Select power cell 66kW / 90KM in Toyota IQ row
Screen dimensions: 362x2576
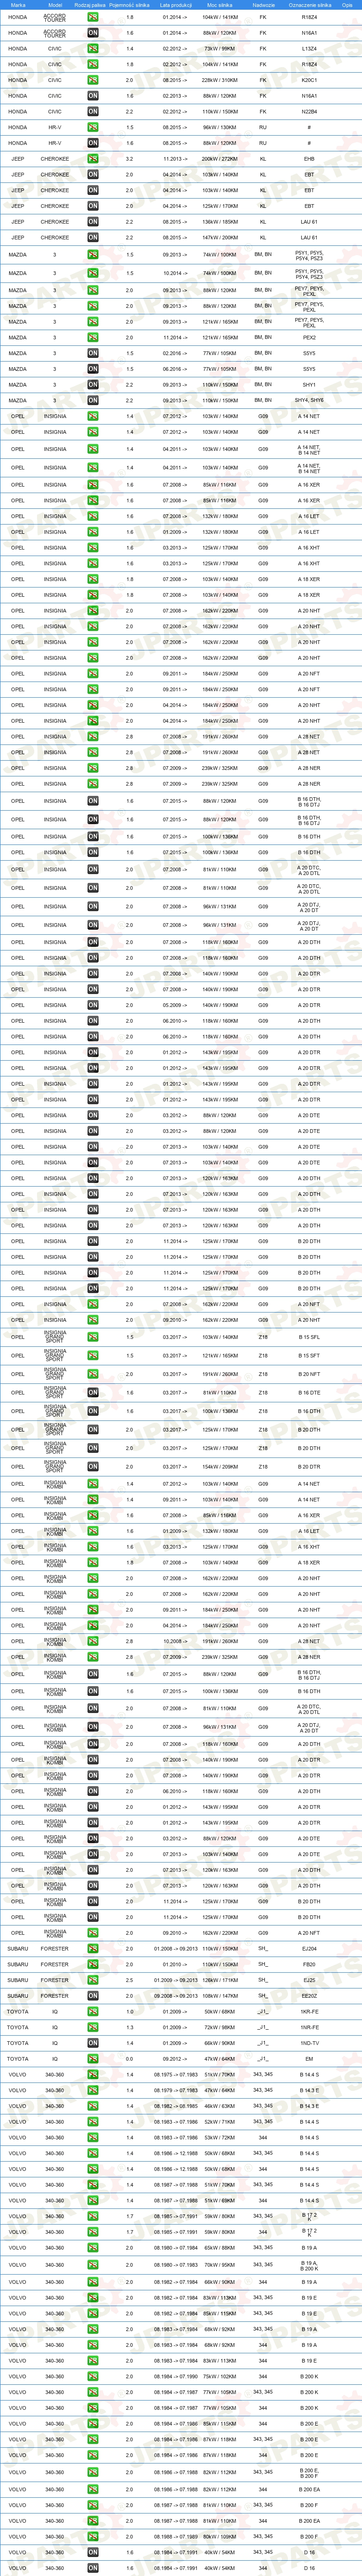[219, 2043]
